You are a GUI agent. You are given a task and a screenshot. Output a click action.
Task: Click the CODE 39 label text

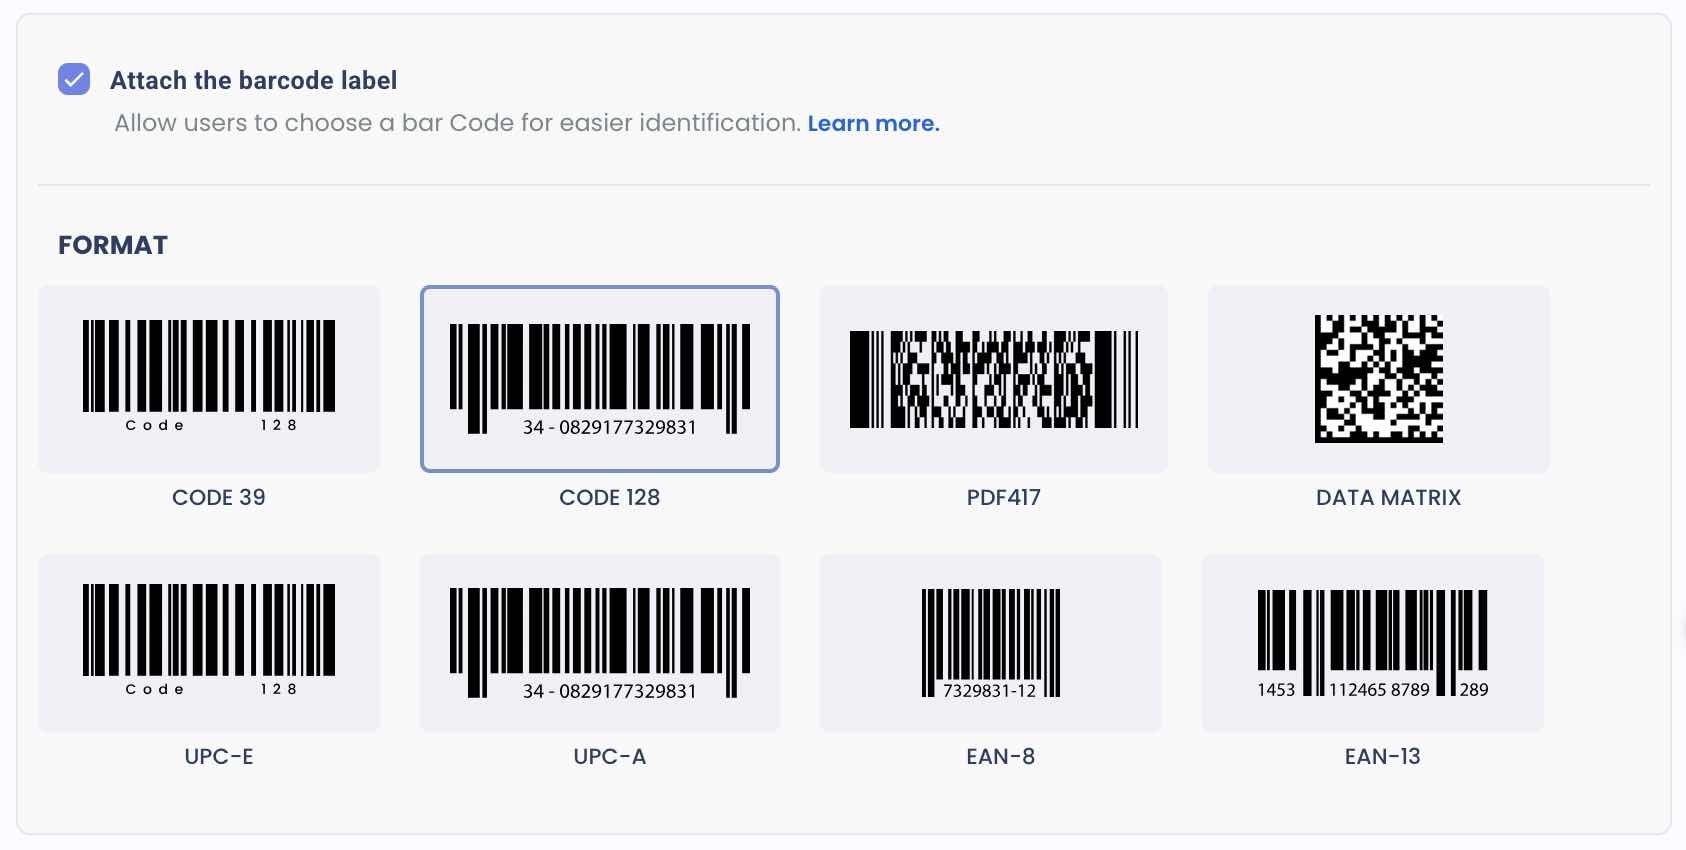pyautogui.click(x=218, y=497)
